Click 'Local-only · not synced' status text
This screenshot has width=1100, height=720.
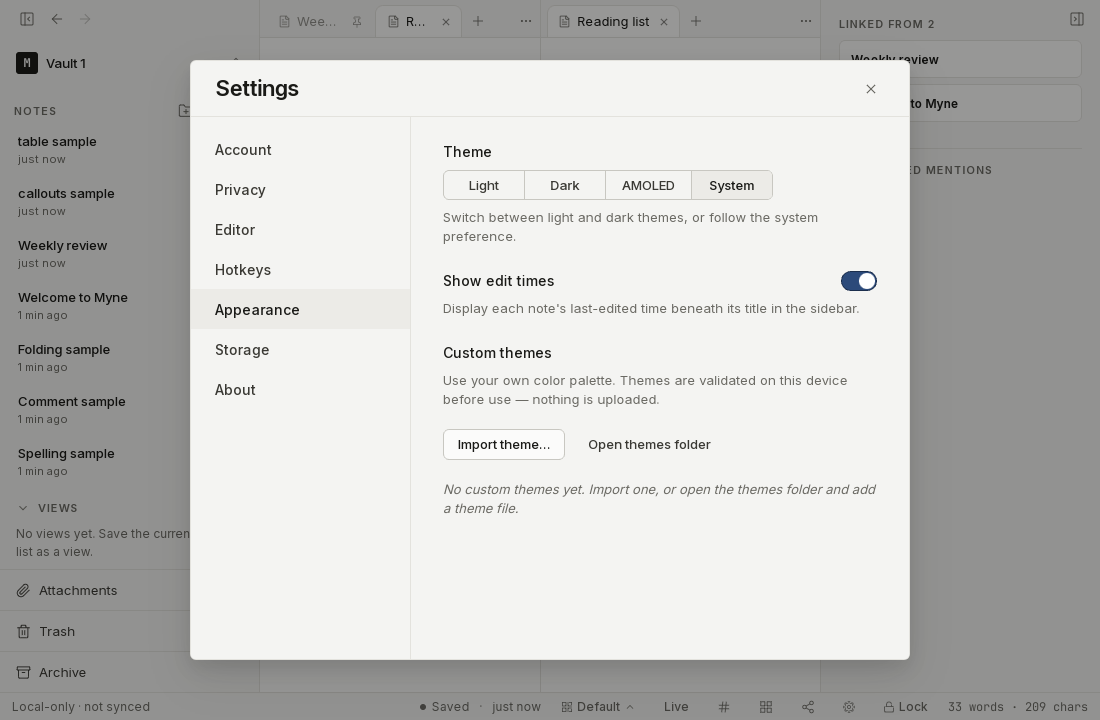pyautogui.click(x=81, y=707)
